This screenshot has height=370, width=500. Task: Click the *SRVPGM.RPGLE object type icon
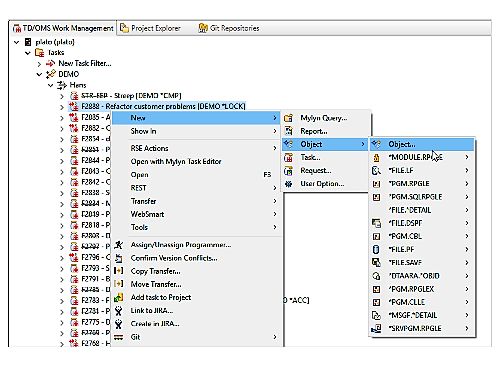(x=376, y=329)
